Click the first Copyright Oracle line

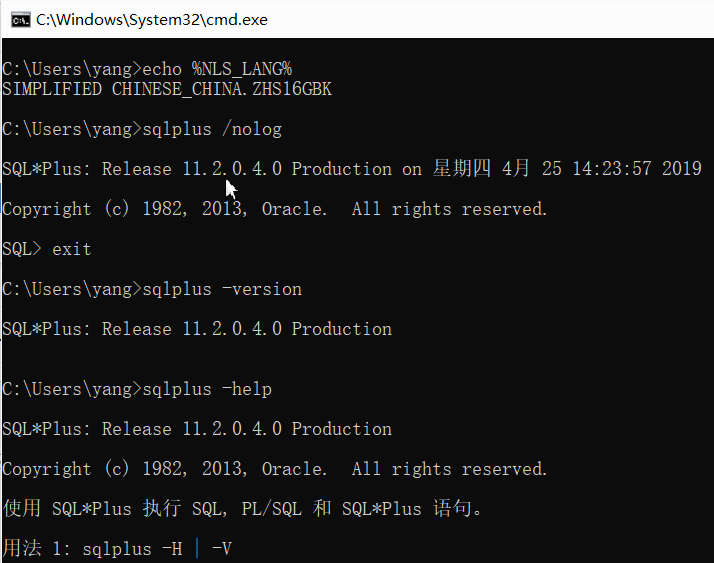pos(274,209)
